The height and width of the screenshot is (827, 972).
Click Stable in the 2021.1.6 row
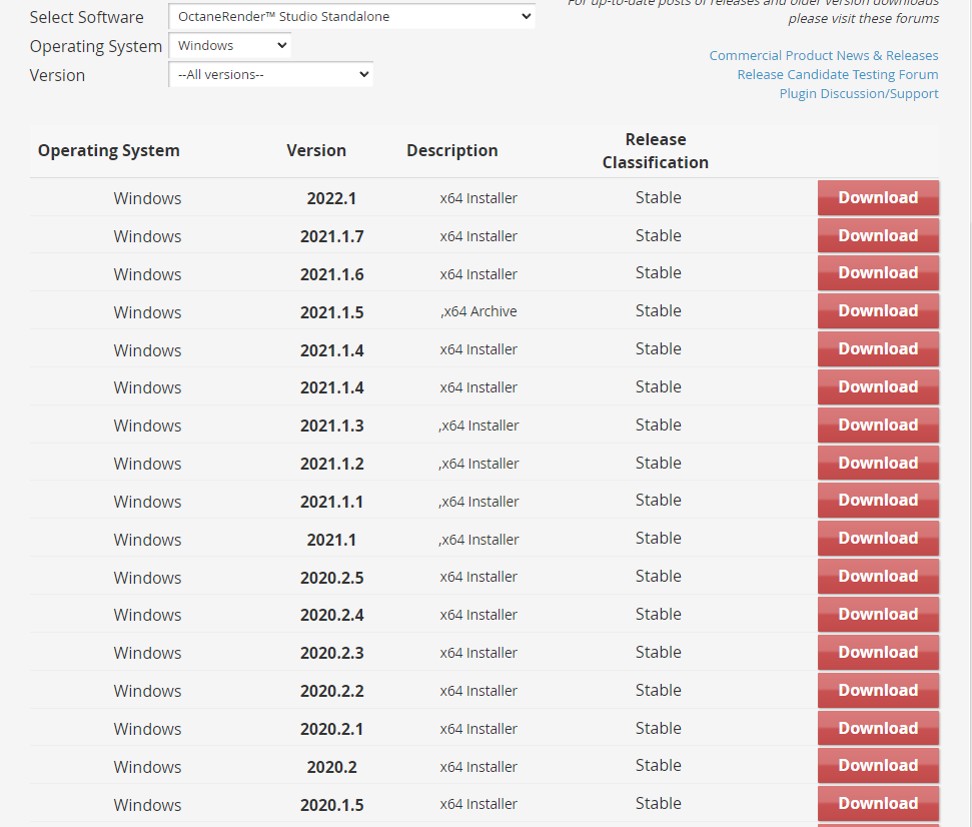pyautogui.click(x=658, y=273)
